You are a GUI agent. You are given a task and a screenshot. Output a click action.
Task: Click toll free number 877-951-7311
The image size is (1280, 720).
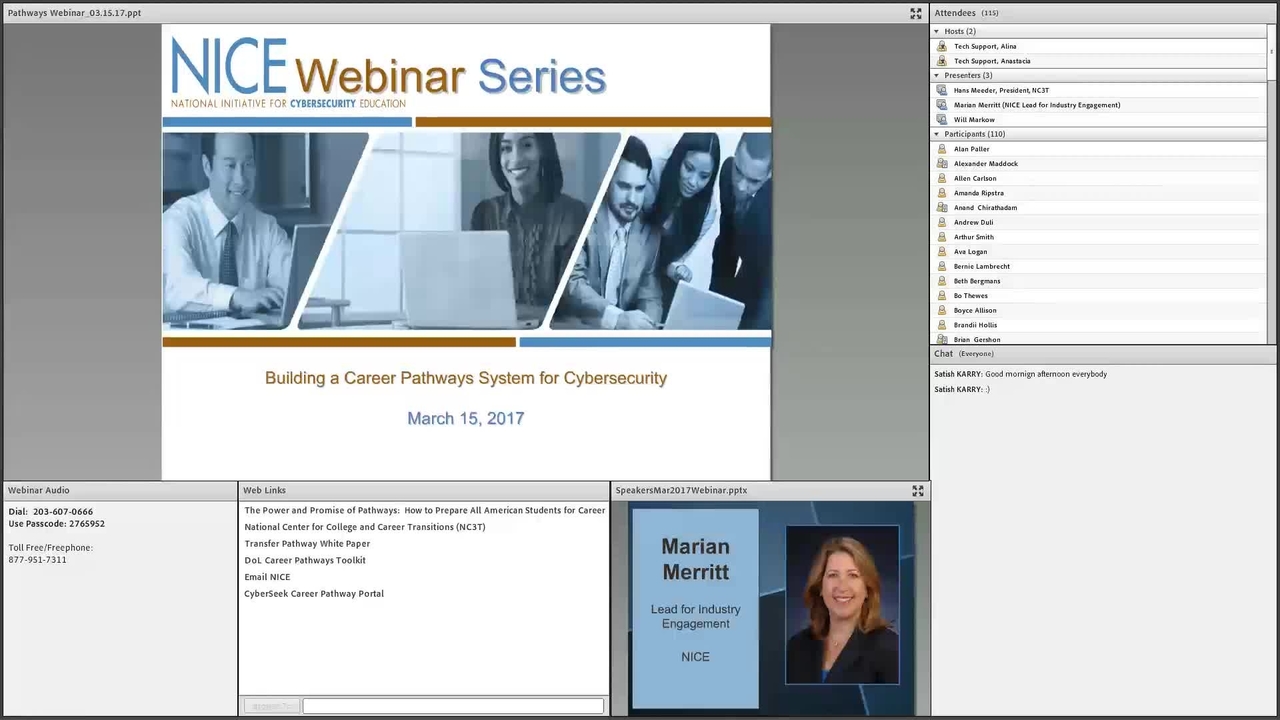[38, 560]
